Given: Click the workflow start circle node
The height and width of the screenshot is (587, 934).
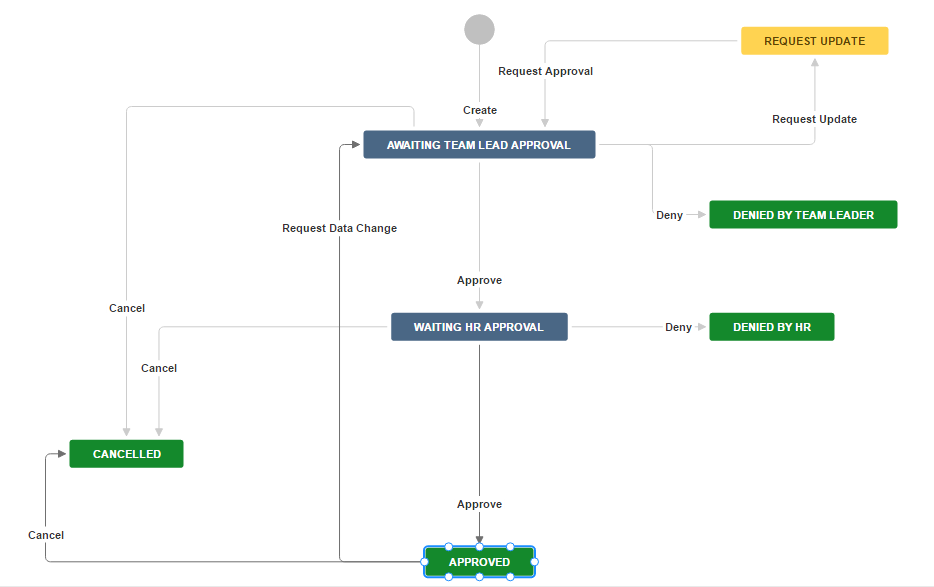Looking at the screenshot, I should point(479,30).
